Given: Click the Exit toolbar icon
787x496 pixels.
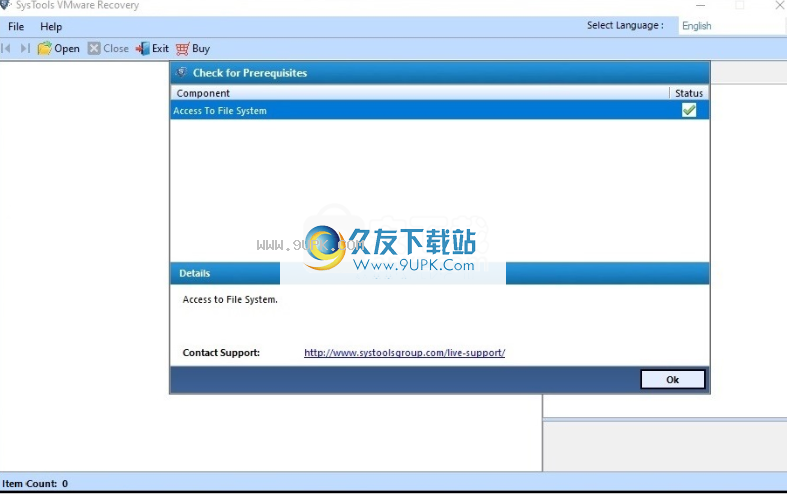Looking at the screenshot, I should tap(143, 49).
